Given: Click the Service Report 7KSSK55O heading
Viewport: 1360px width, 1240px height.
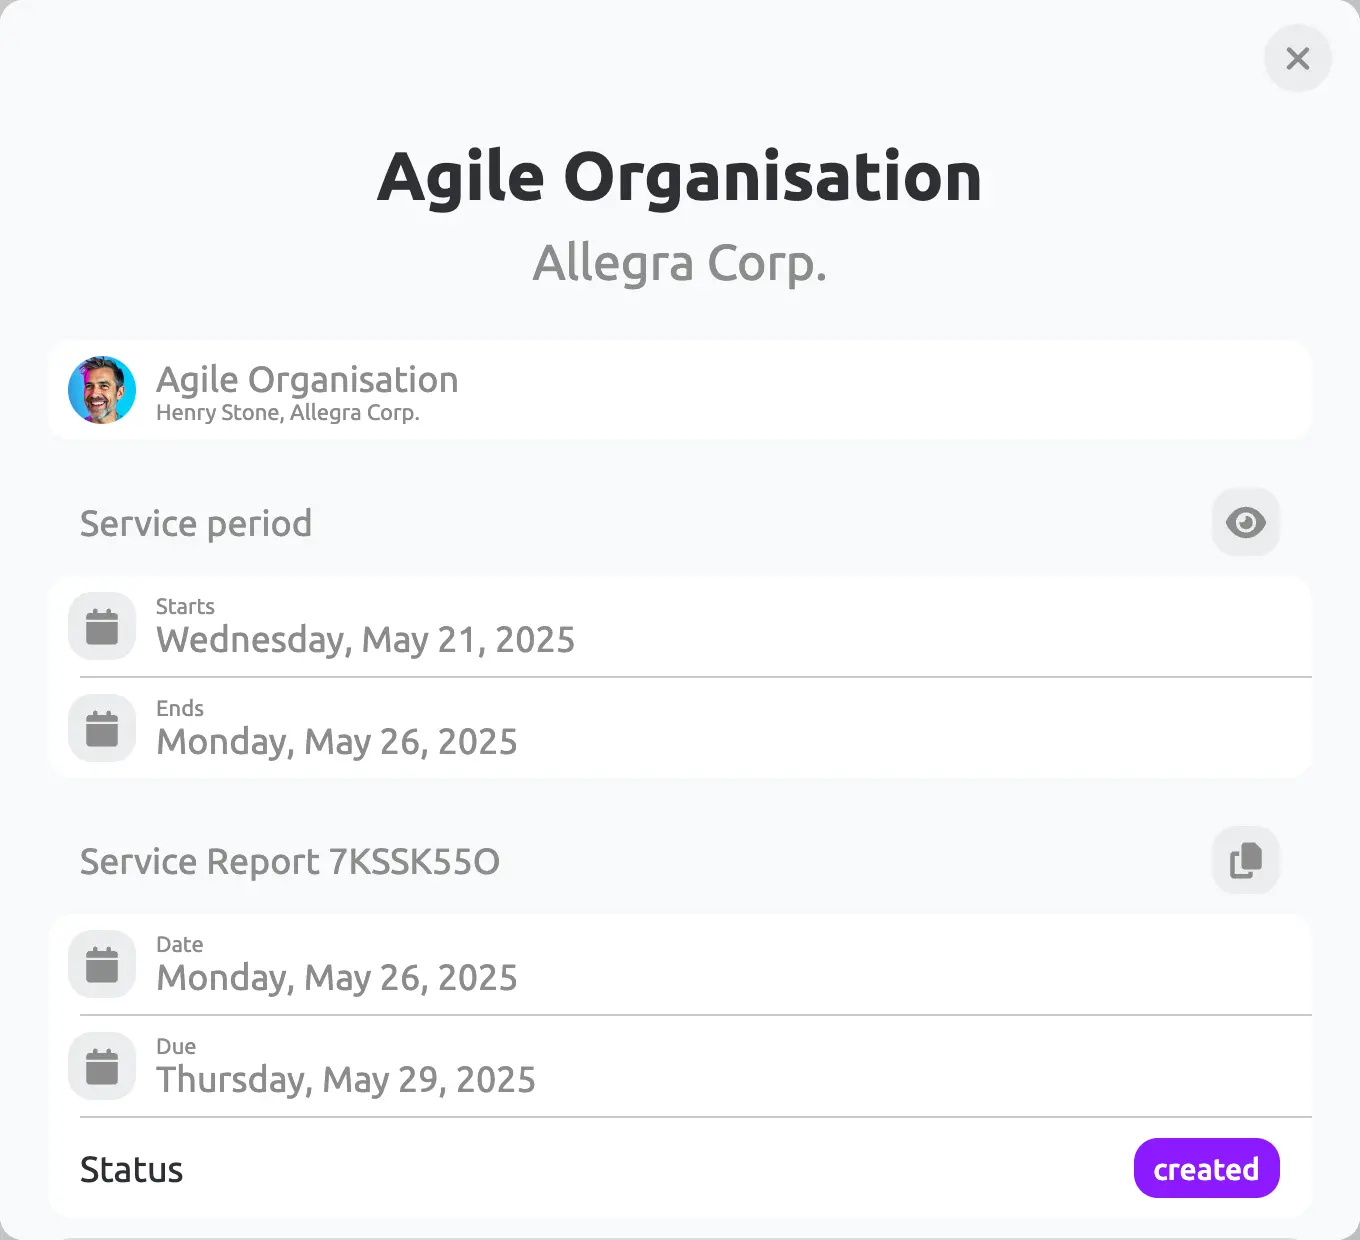Looking at the screenshot, I should point(290,861).
